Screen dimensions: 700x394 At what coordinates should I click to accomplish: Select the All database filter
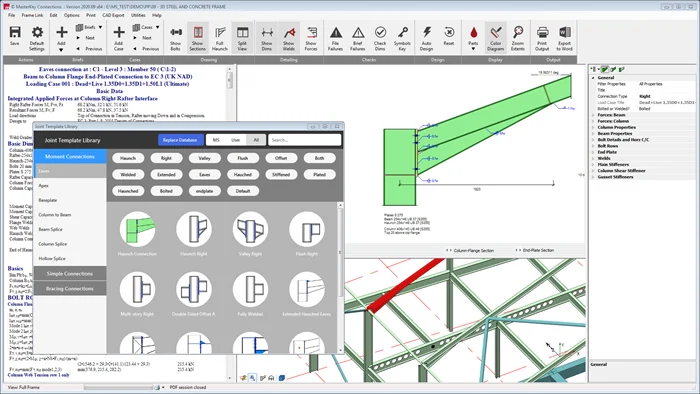256,140
